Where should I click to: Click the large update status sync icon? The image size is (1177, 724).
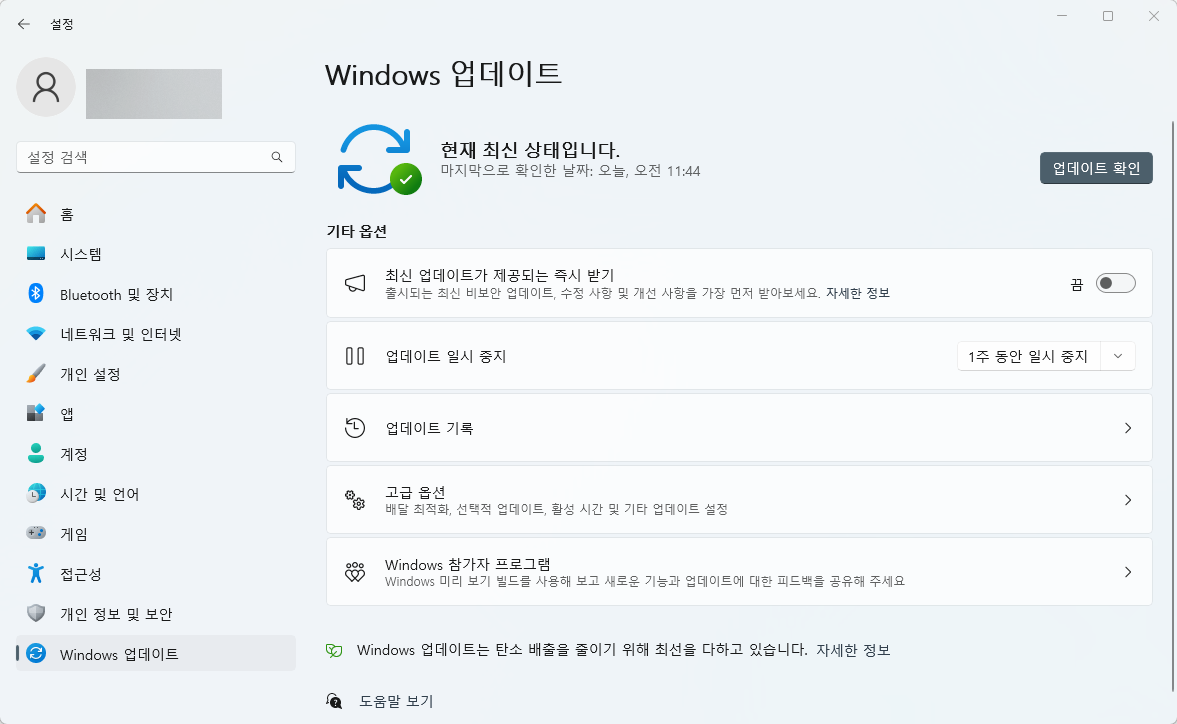[x=379, y=159]
